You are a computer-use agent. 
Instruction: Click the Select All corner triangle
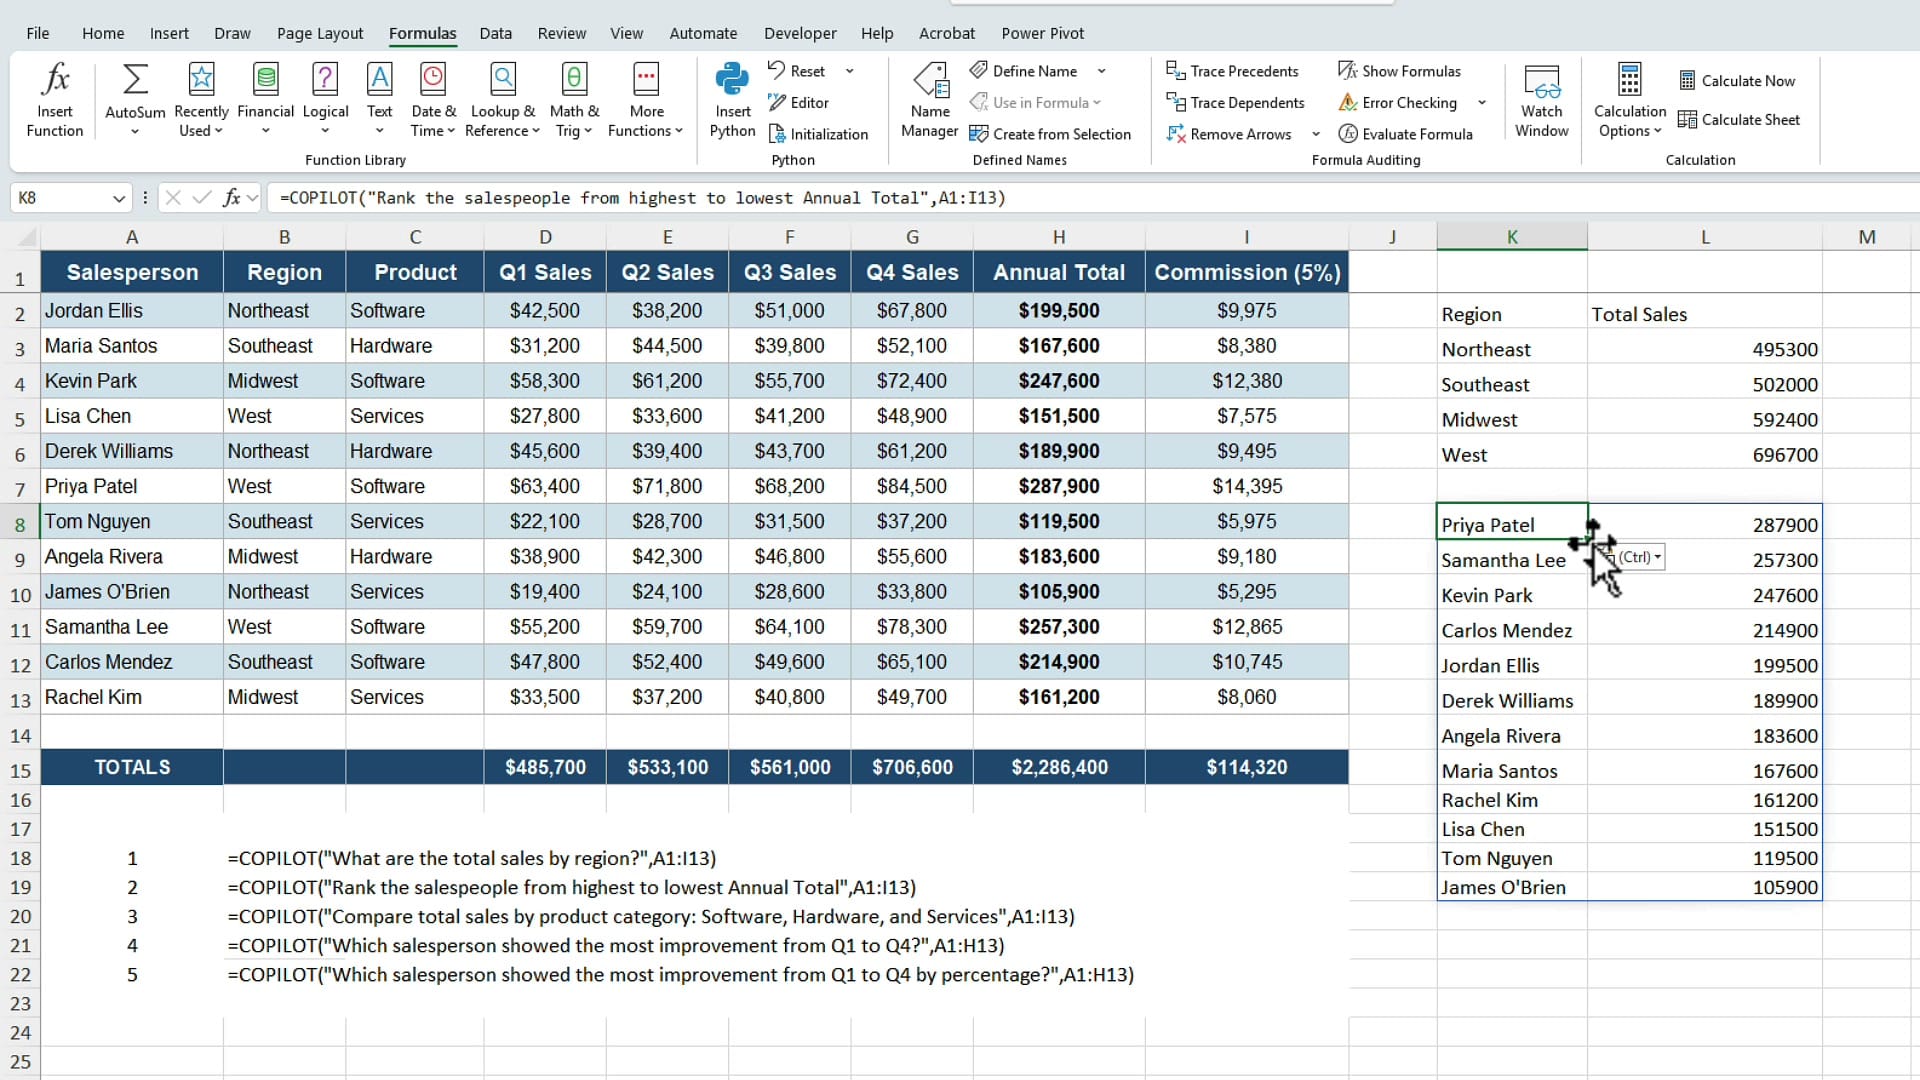point(26,237)
